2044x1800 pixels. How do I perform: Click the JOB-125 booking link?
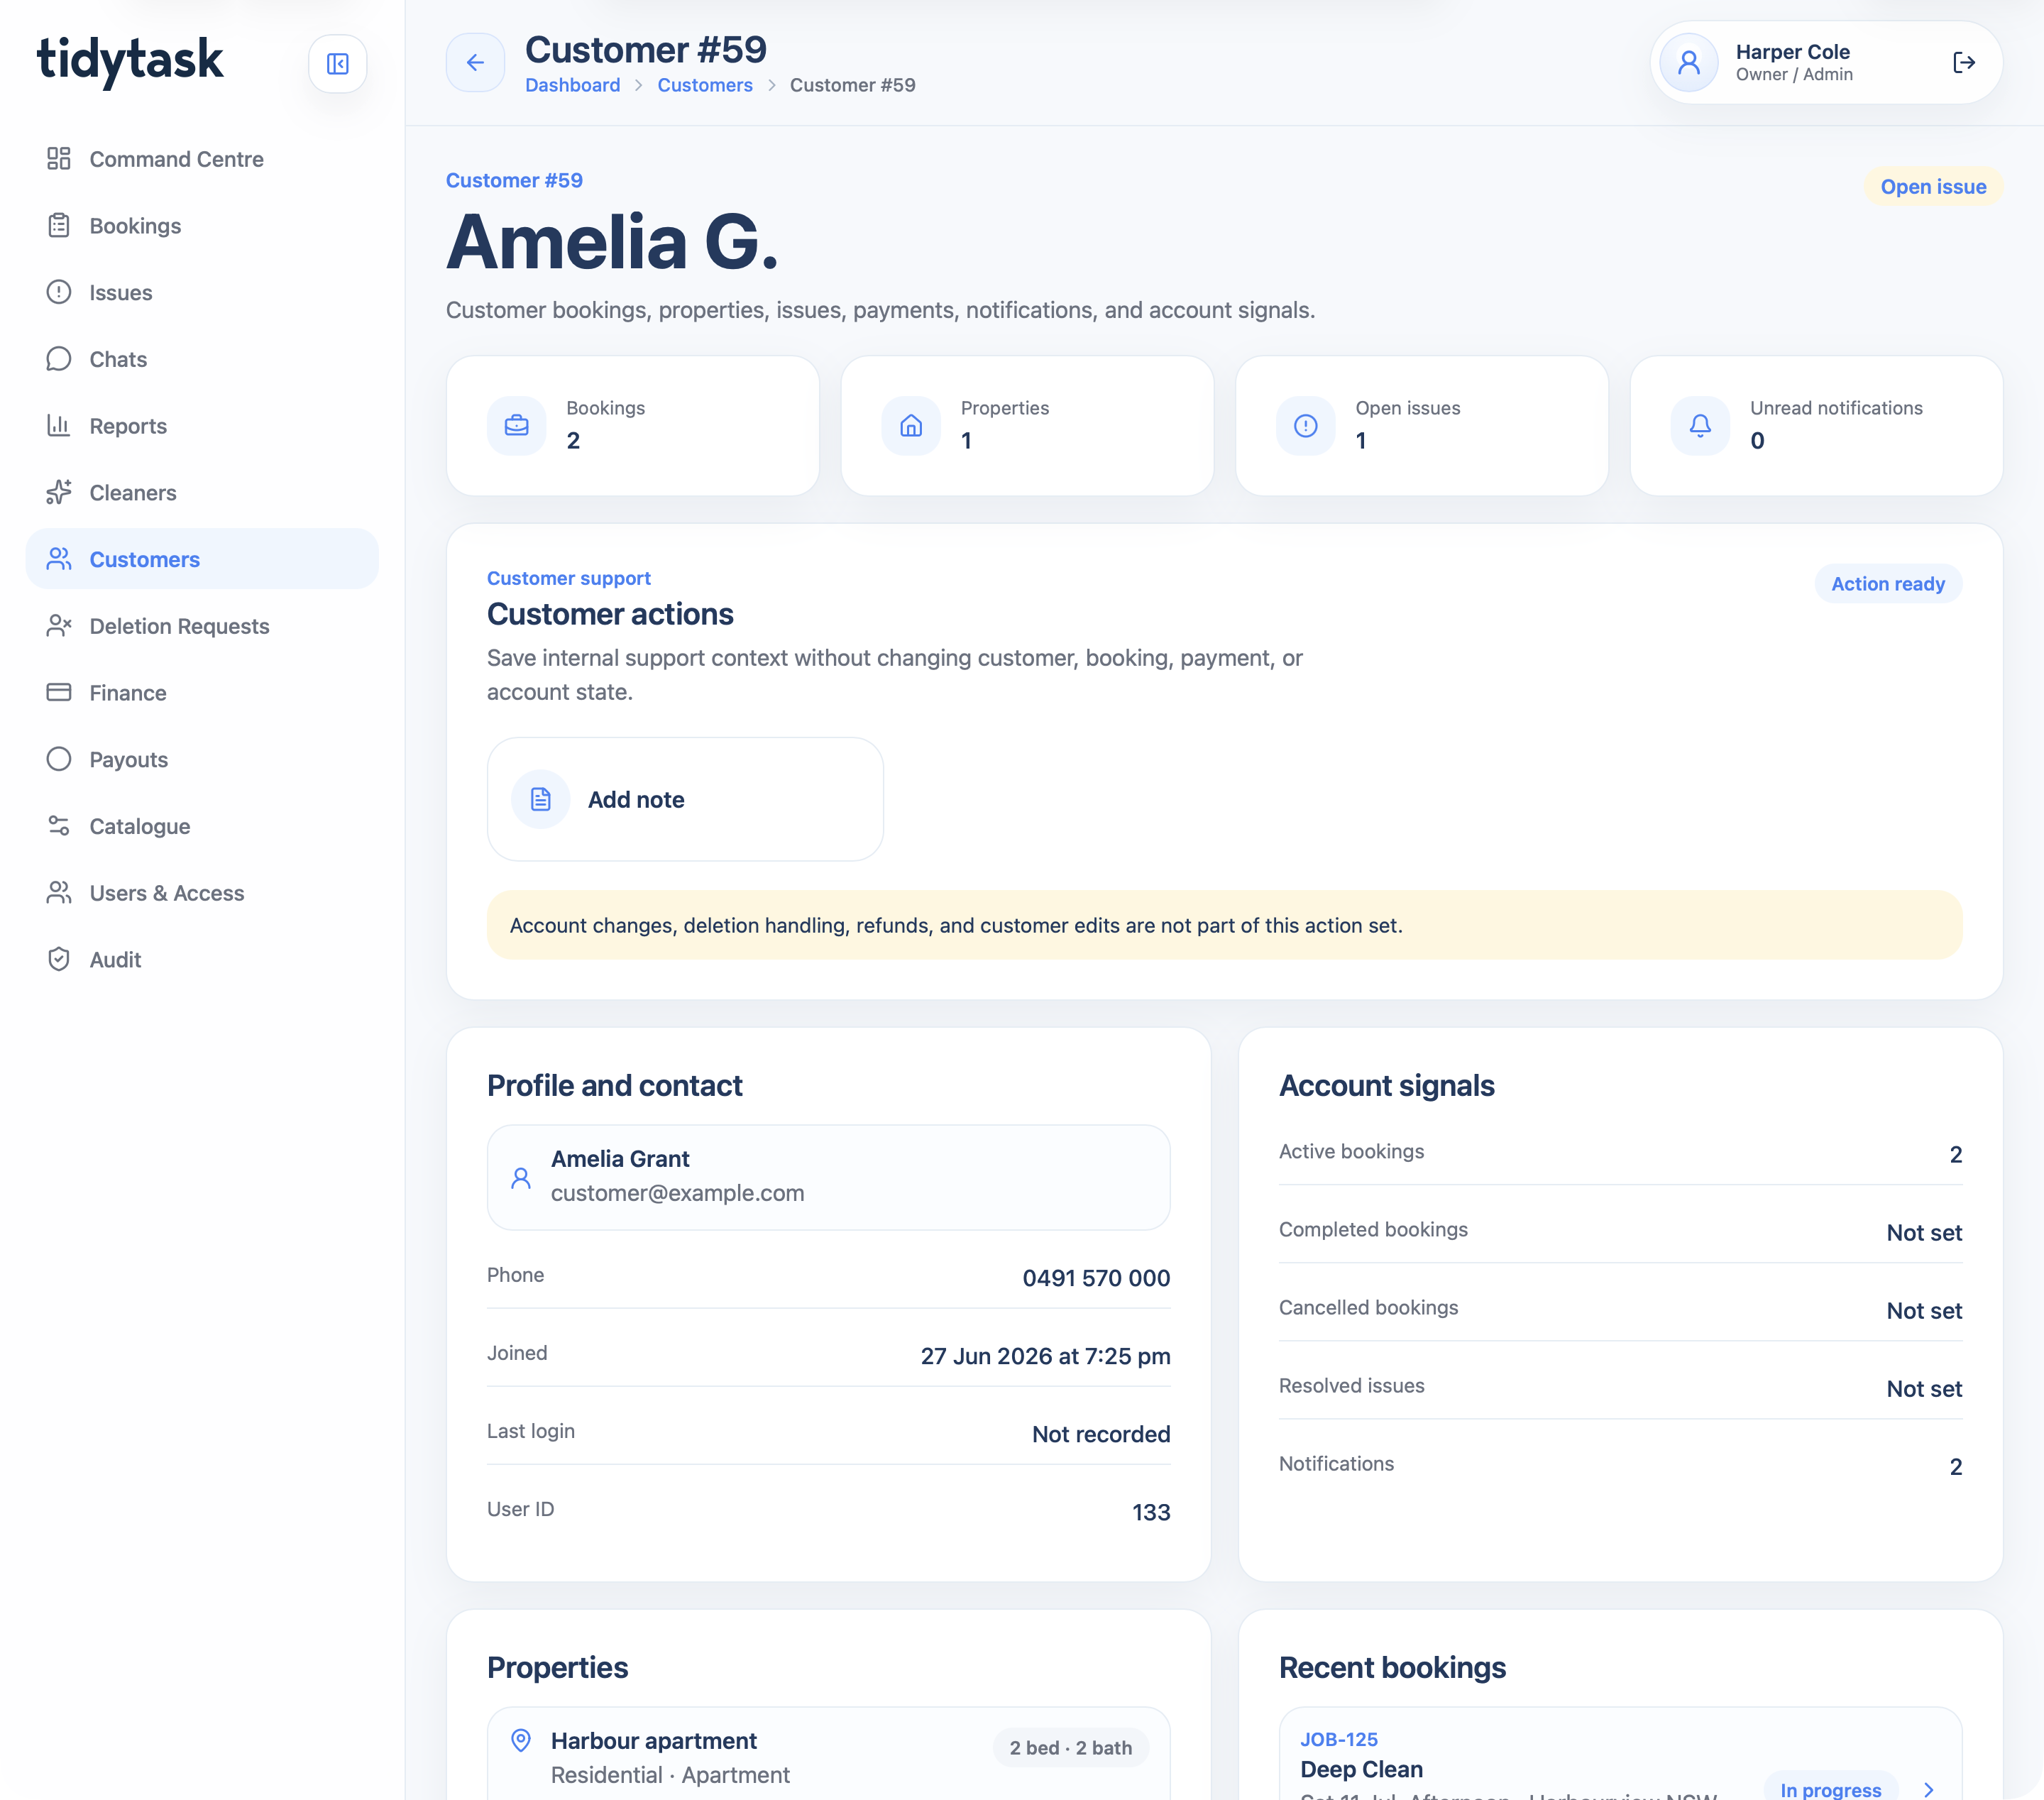pyautogui.click(x=1339, y=1739)
